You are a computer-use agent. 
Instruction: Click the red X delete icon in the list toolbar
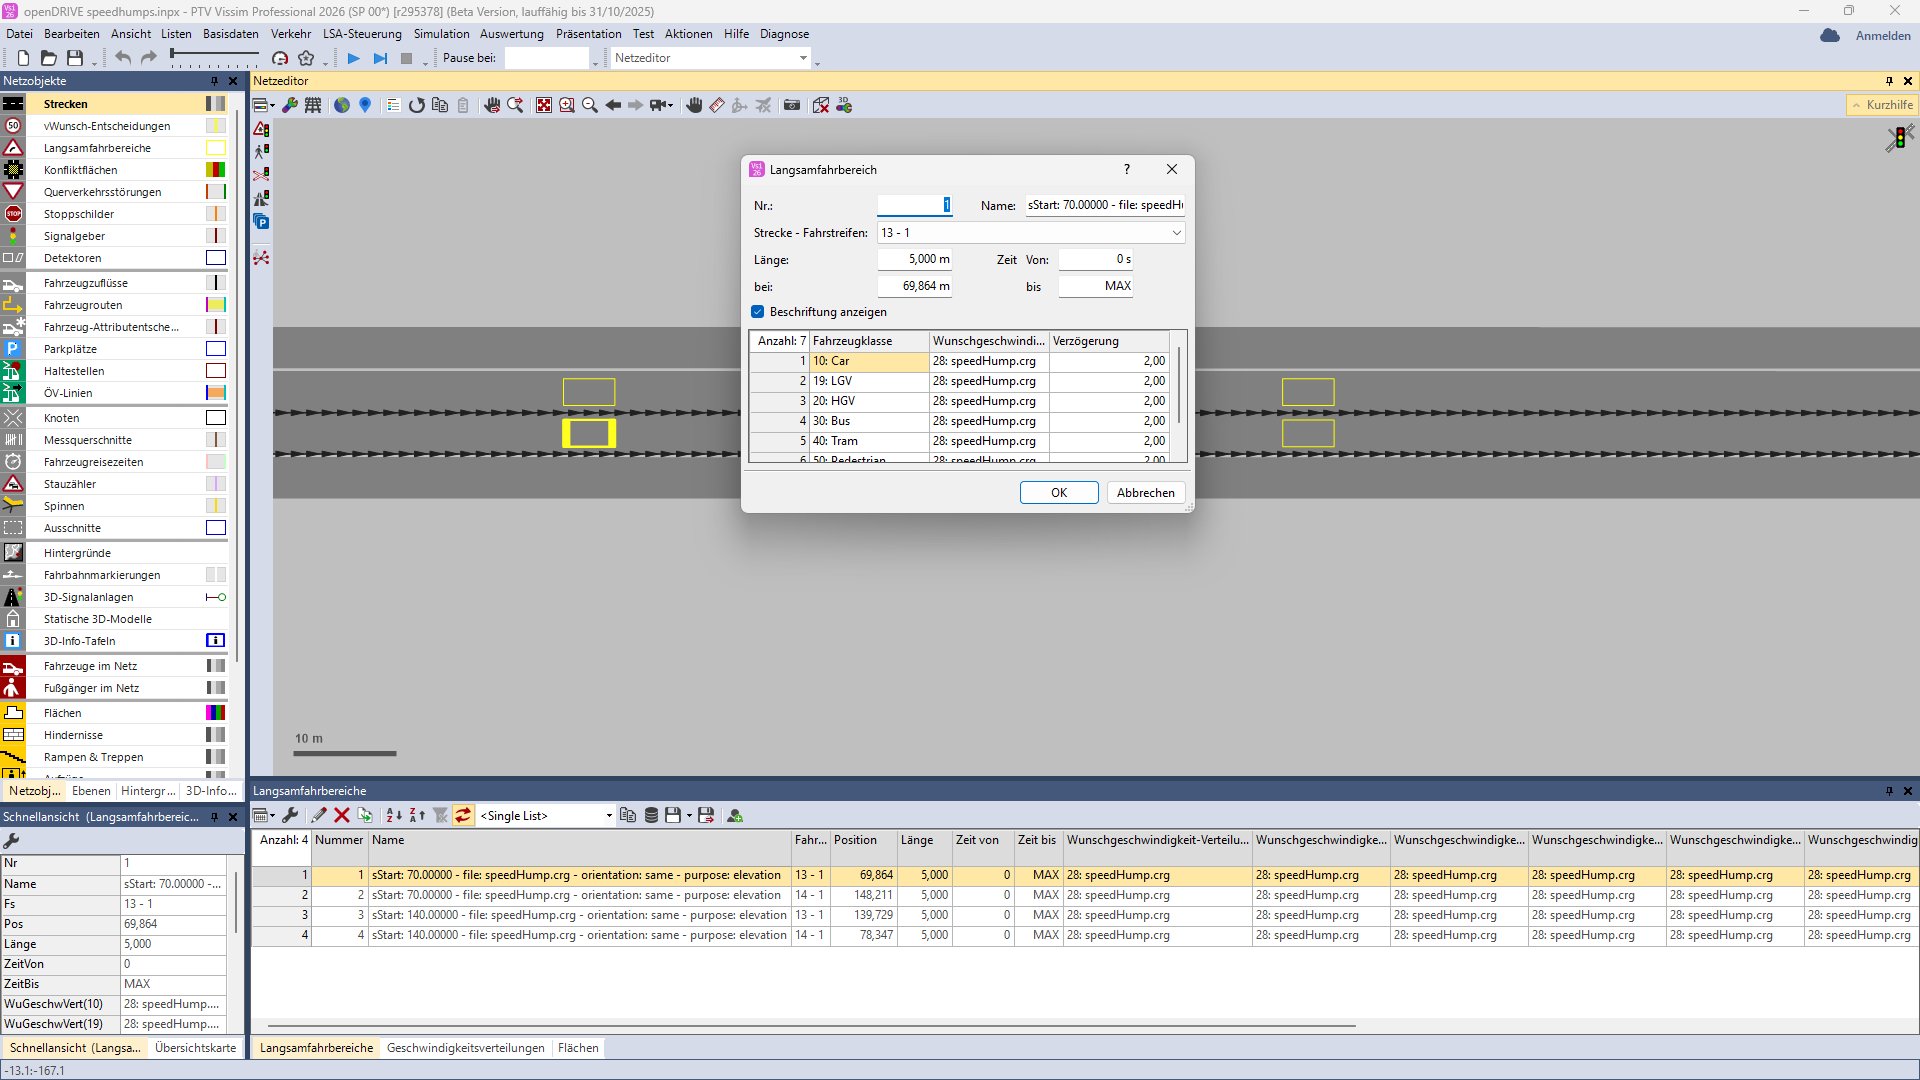tap(342, 816)
